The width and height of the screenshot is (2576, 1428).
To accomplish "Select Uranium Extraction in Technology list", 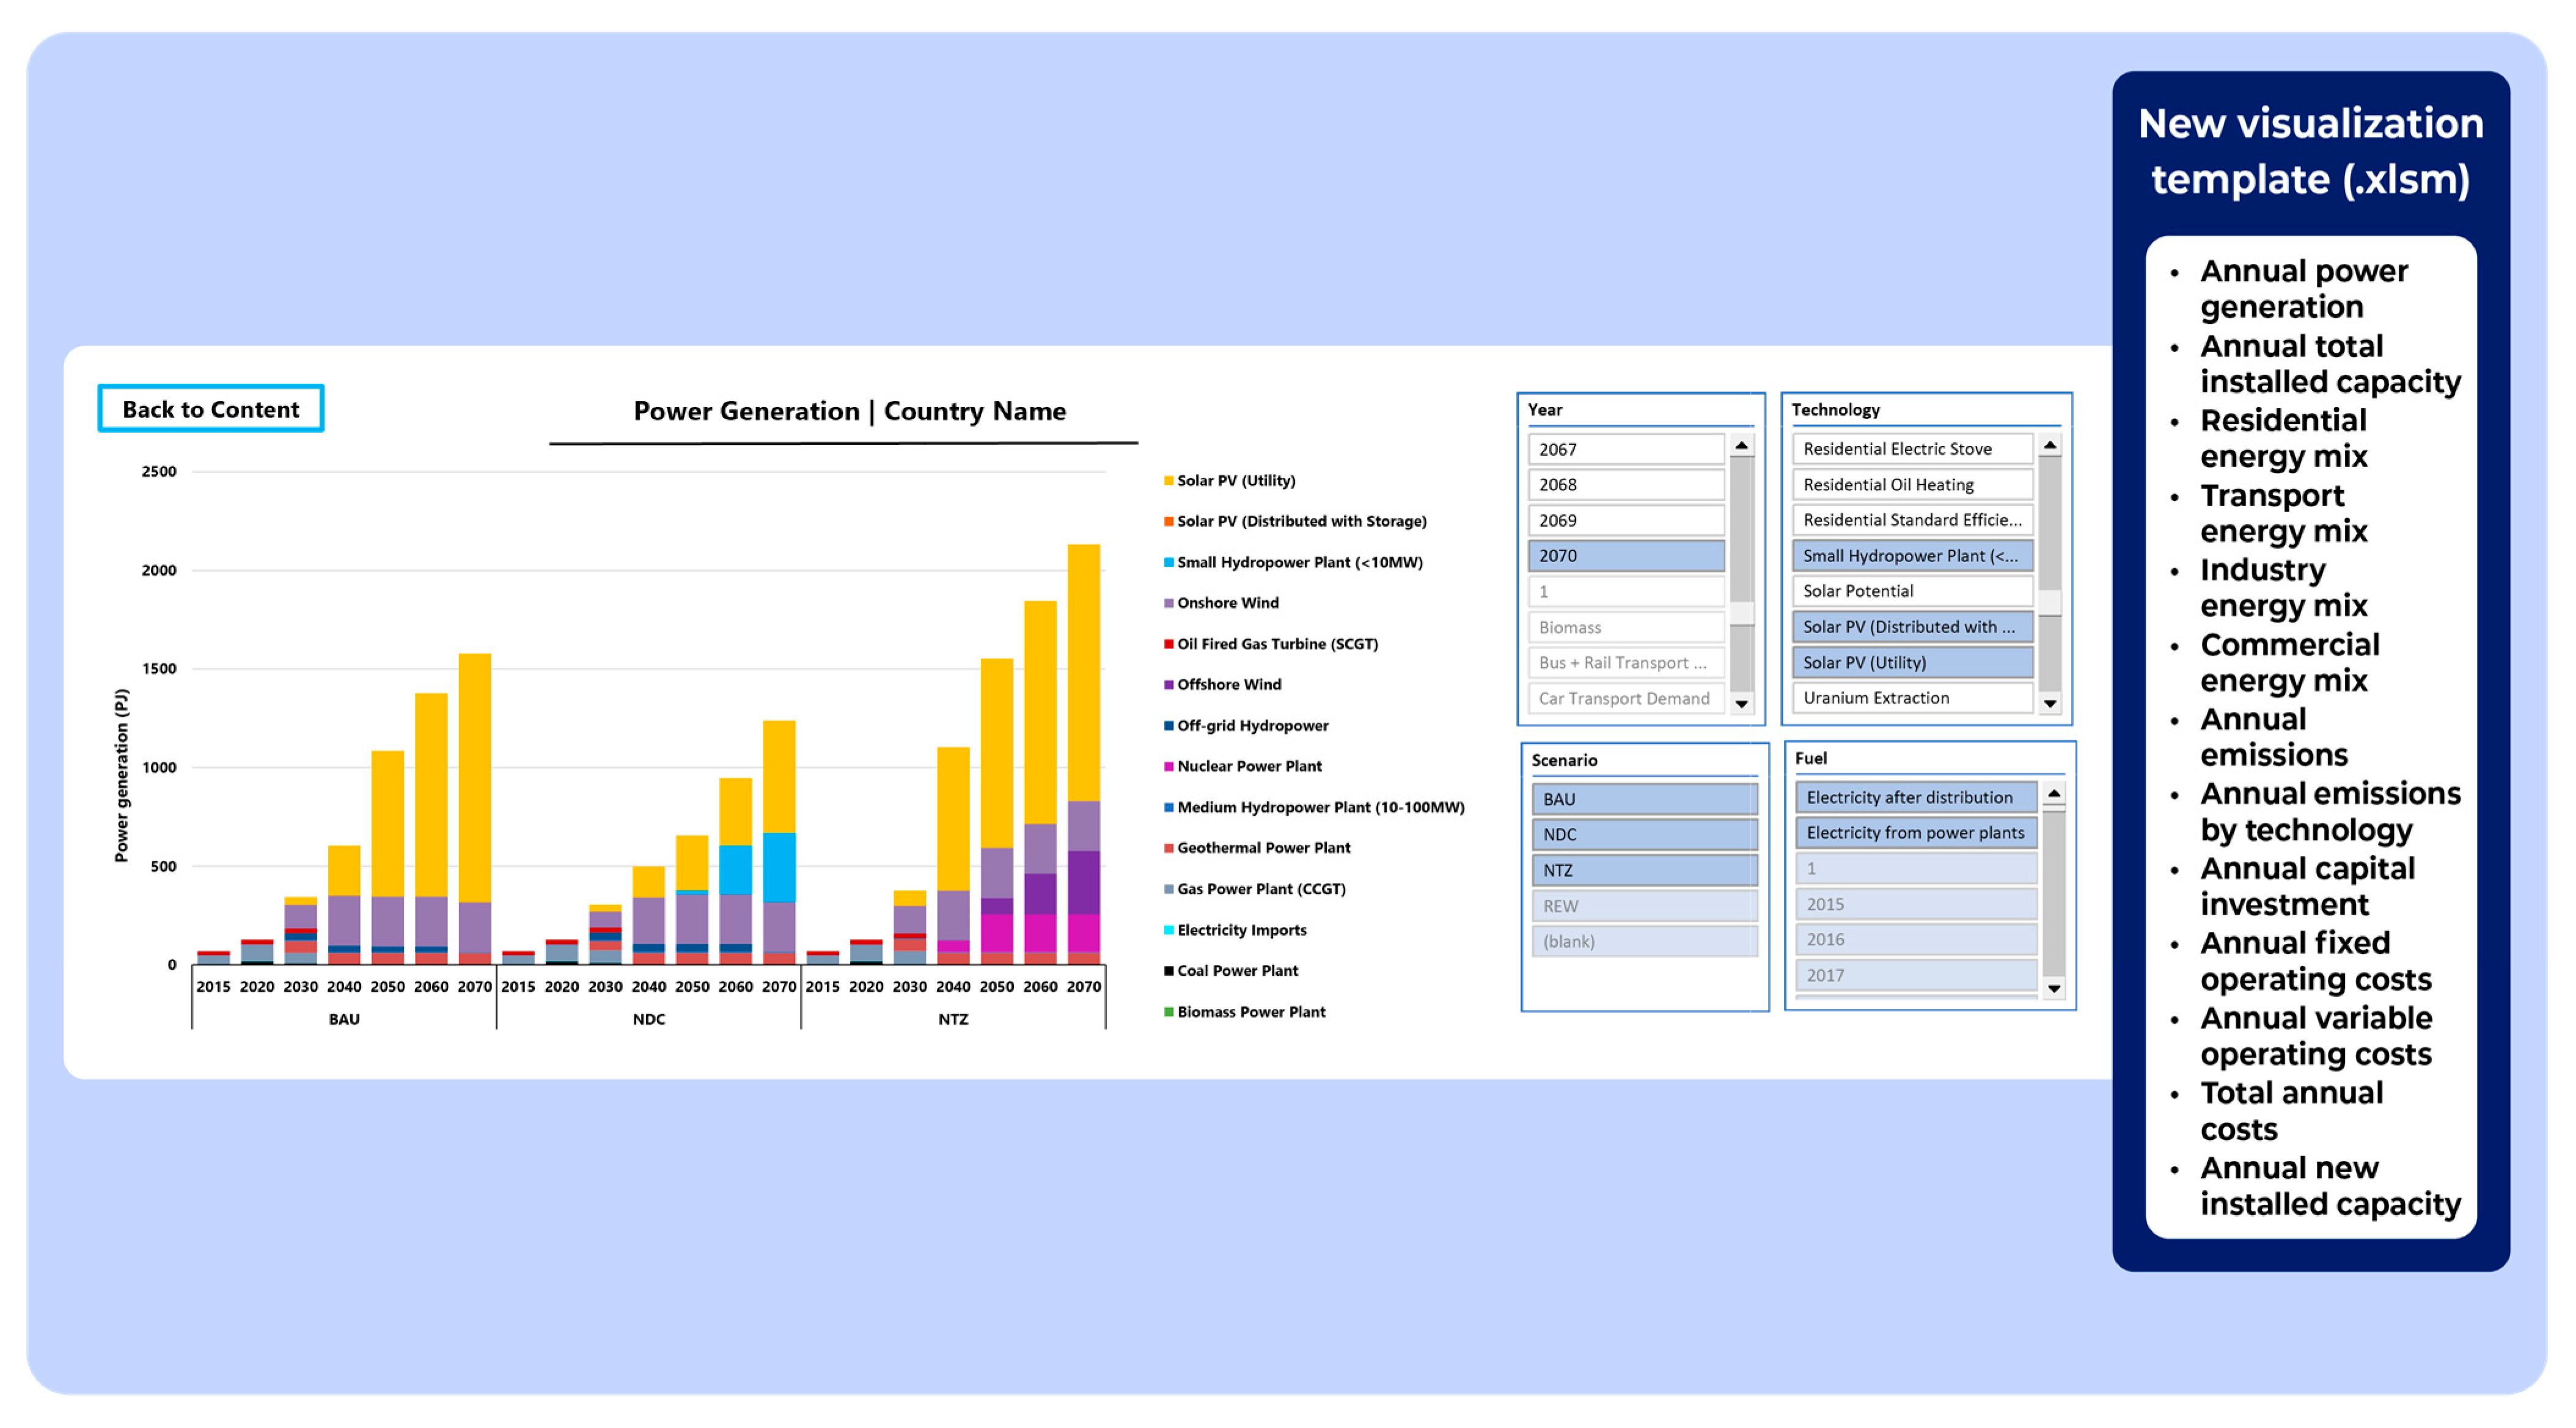I will 1911,698.
